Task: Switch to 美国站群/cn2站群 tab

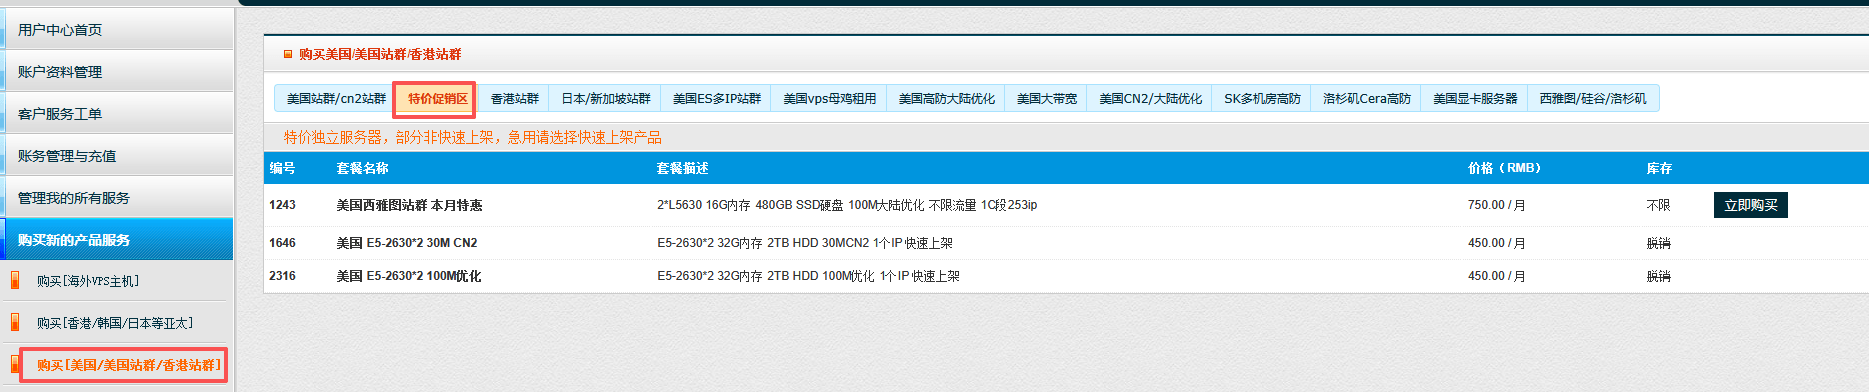Action: (336, 98)
